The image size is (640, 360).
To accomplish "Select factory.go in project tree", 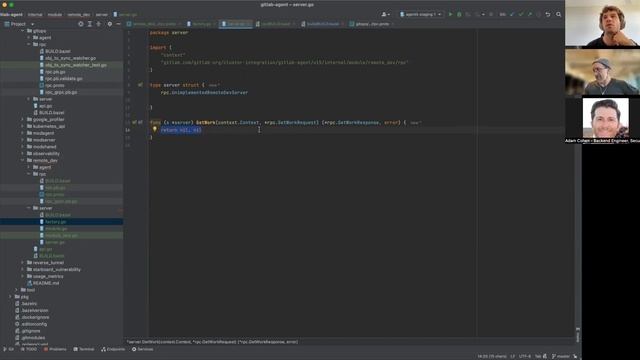I will [56, 222].
